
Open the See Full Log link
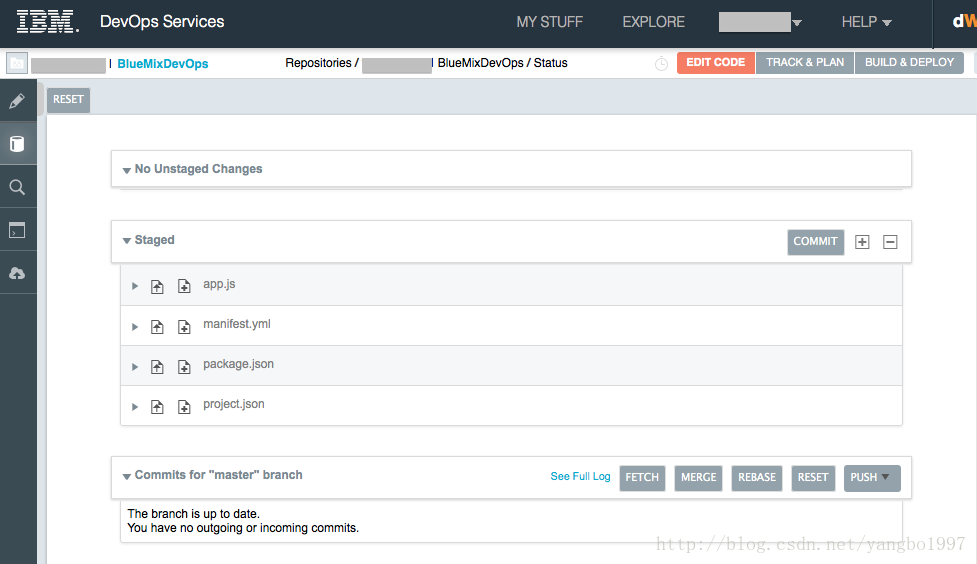[x=580, y=476]
